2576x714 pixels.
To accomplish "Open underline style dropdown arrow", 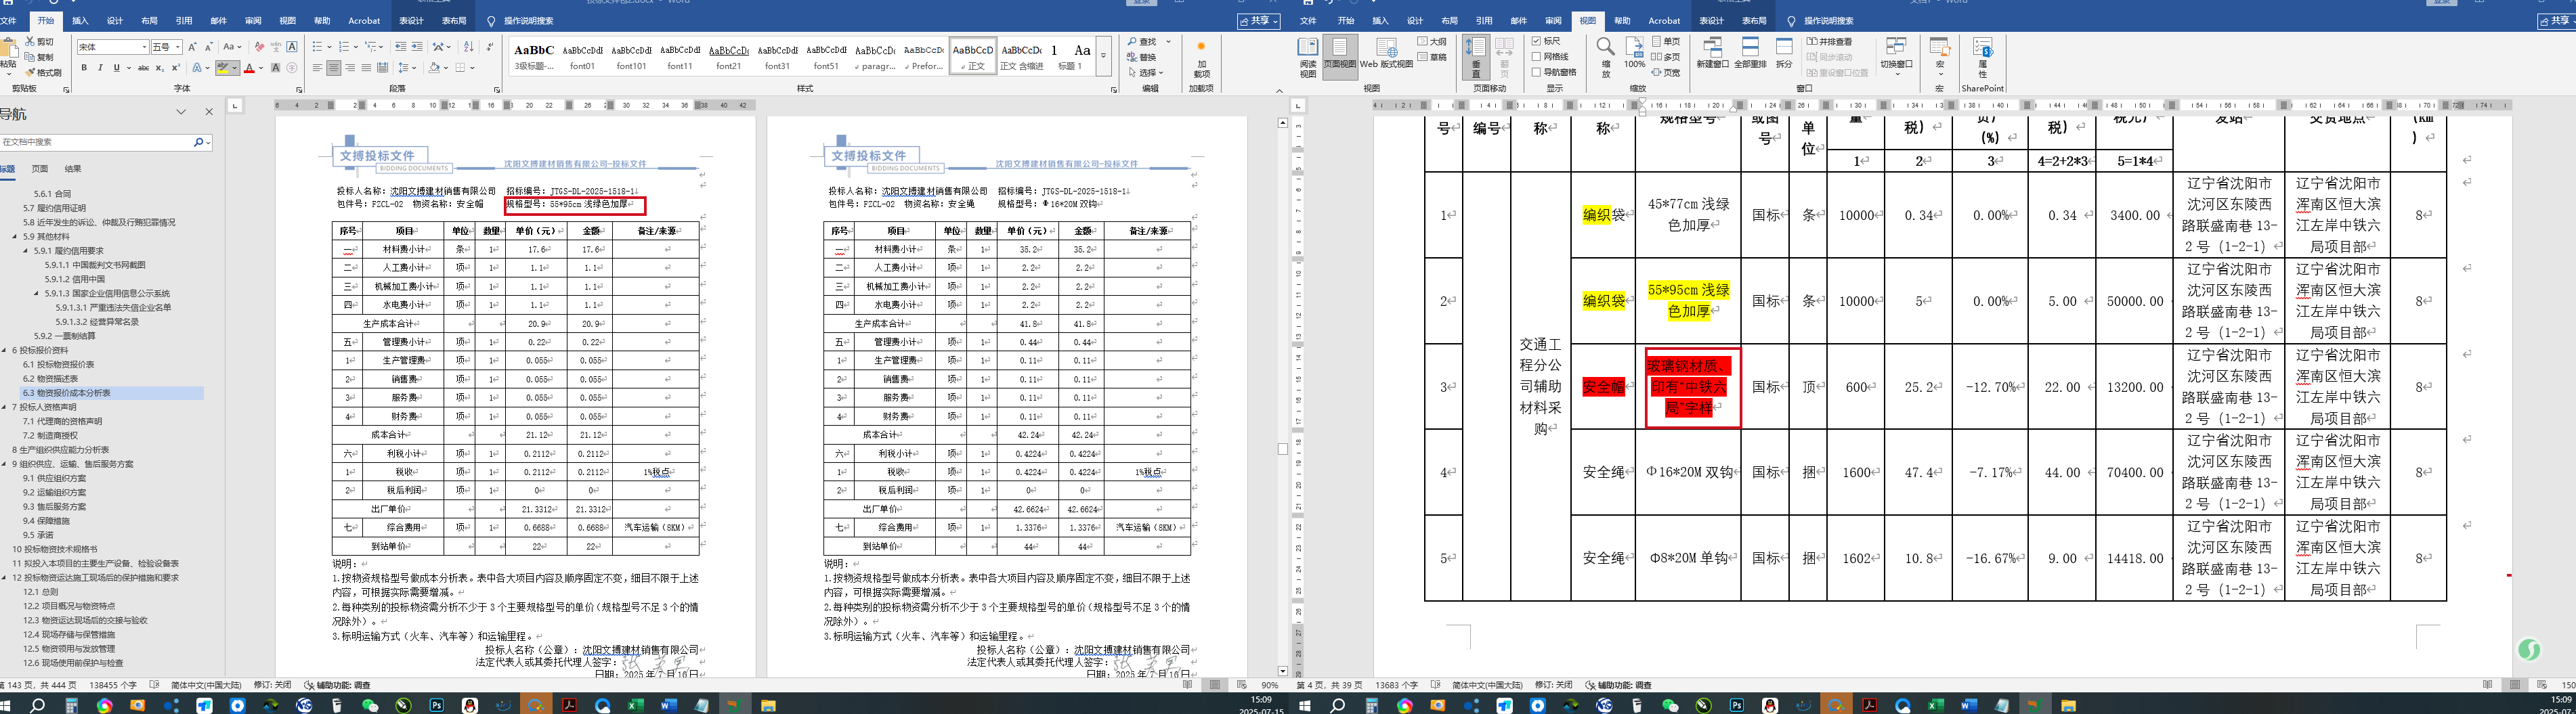I will pos(127,68).
